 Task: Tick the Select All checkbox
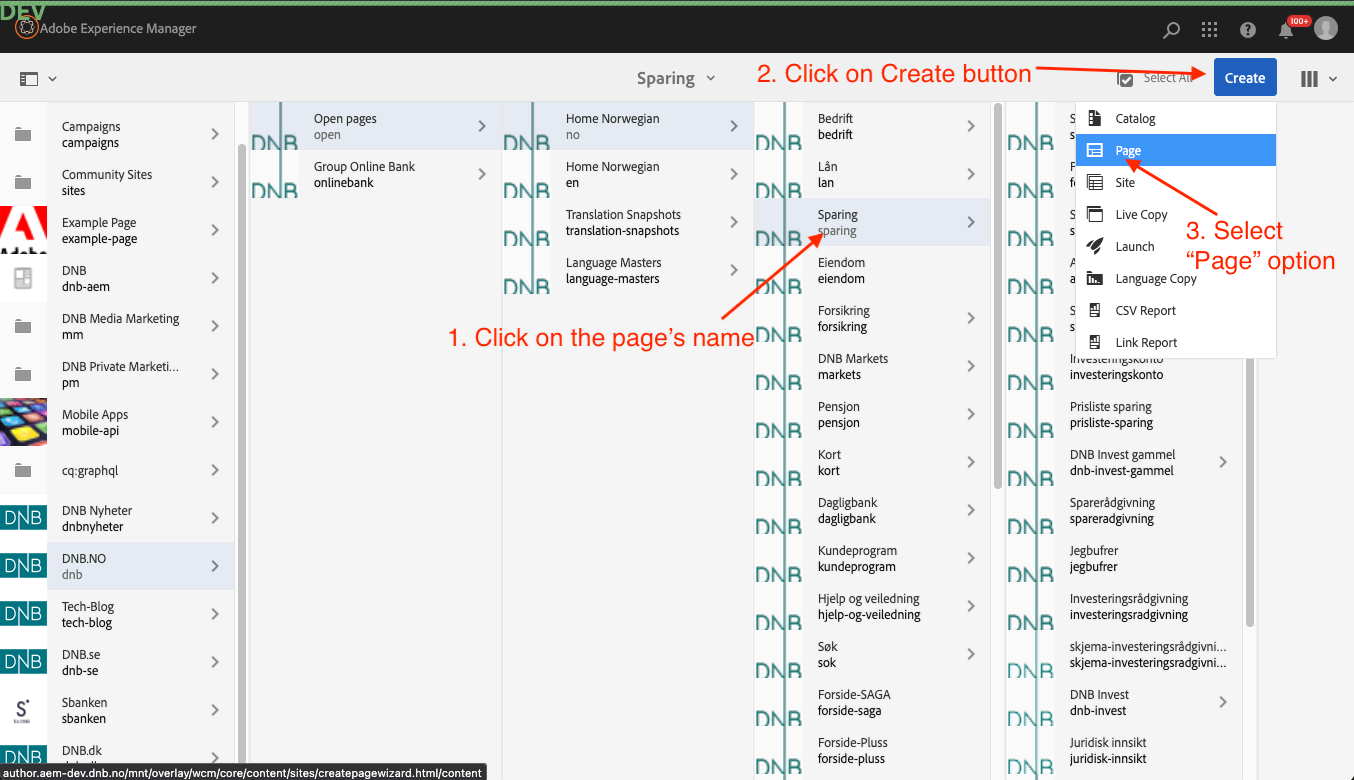(x=1126, y=79)
